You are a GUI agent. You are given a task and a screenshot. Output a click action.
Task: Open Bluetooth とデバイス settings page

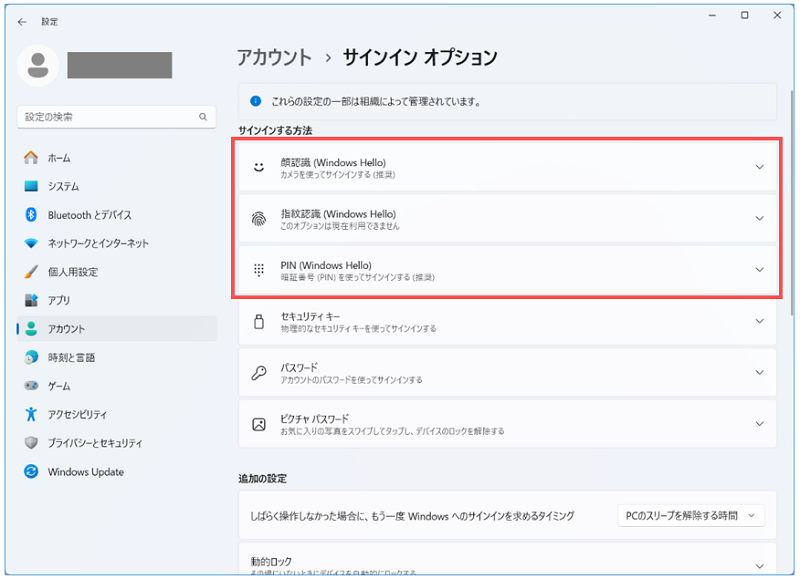(117, 215)
